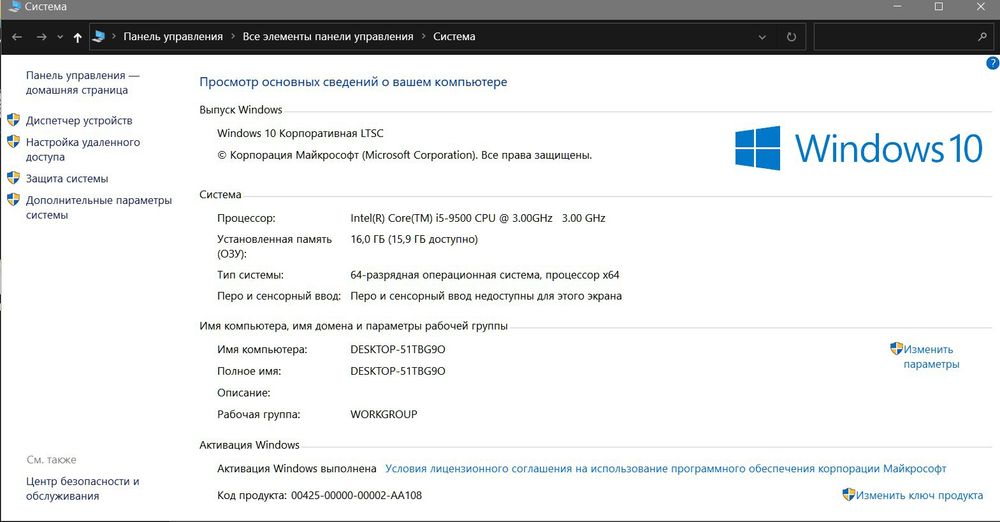
Task: Open 'Дополнительные параметры системы' link
Action: pos(99,207)
